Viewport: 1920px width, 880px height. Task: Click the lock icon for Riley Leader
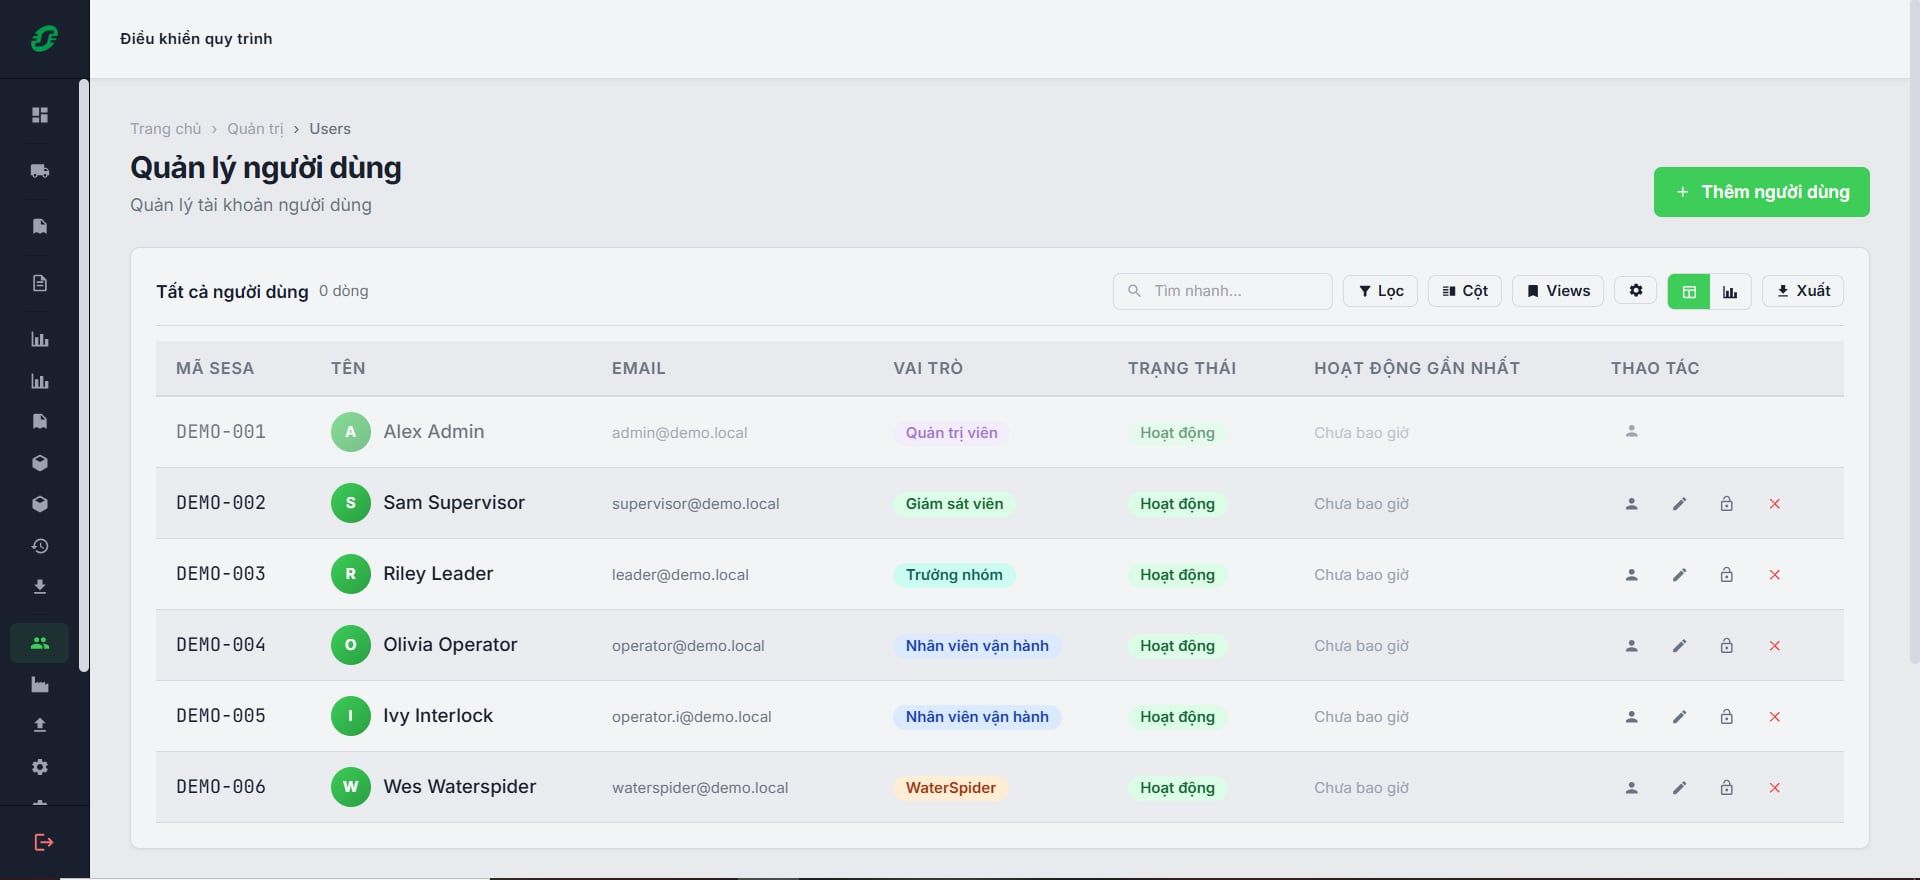[x=1726, y=575]
